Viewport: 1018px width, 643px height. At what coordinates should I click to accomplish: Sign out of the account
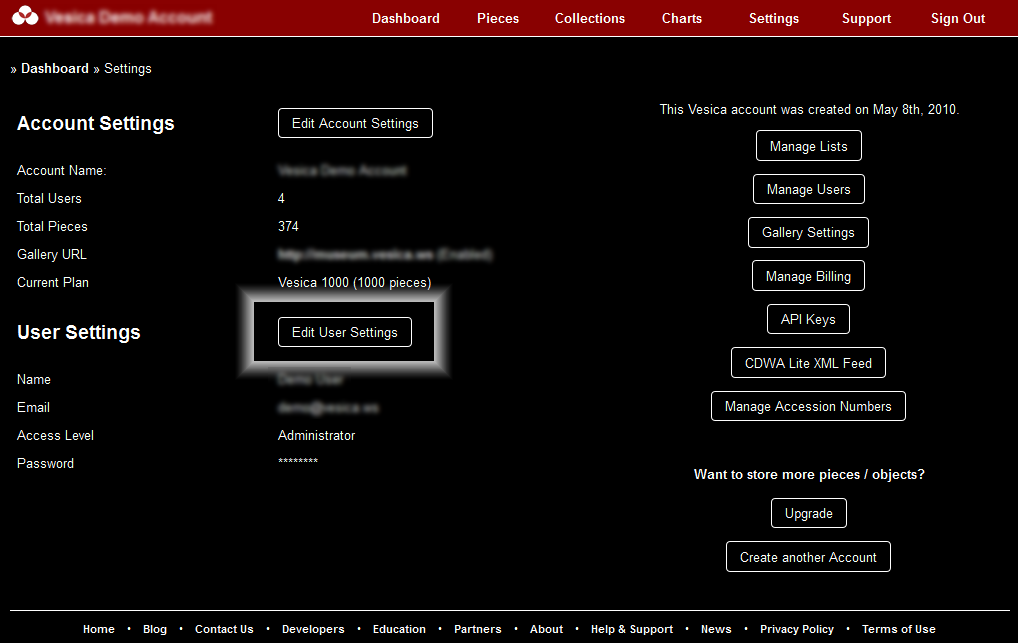[958, 18]
